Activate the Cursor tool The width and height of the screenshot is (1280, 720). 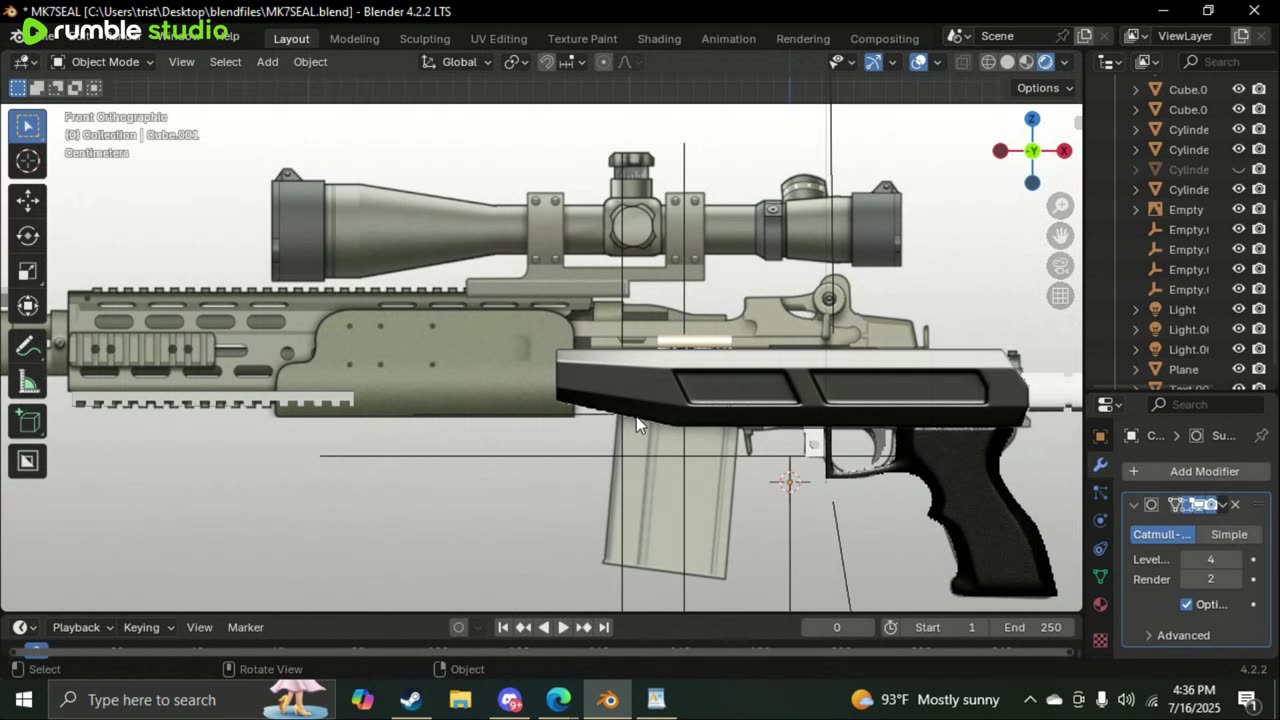coord(27,161)
